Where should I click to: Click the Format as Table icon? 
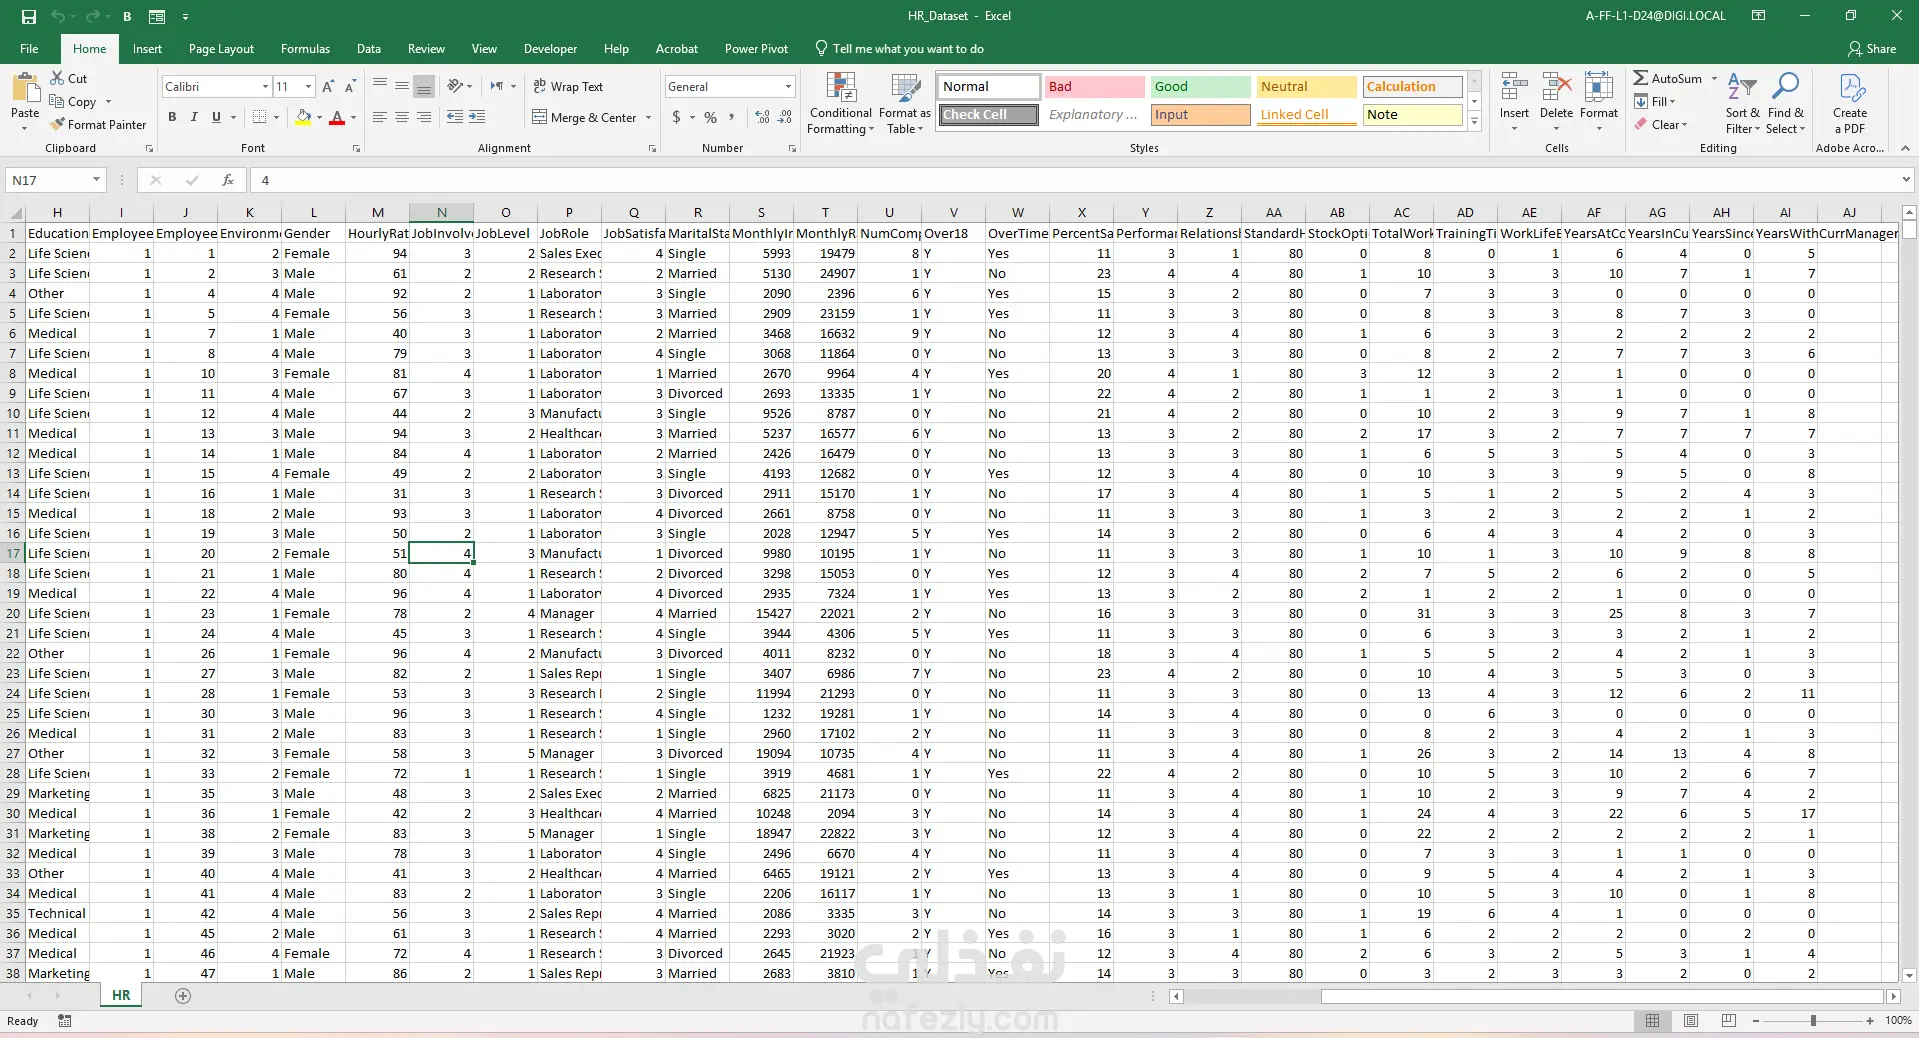pyautogui.click(x=905, y=88)
